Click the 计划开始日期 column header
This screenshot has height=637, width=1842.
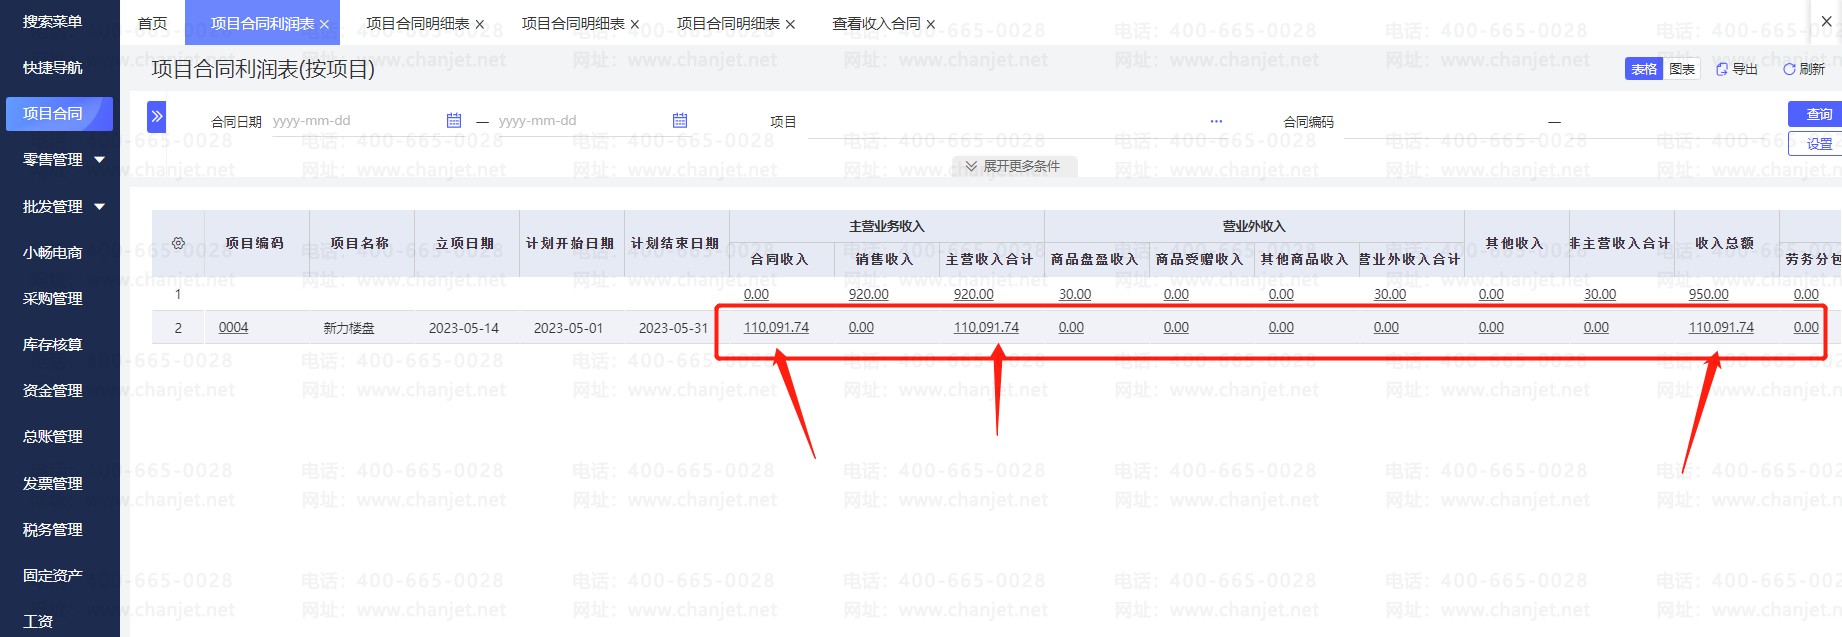(571, 243)
